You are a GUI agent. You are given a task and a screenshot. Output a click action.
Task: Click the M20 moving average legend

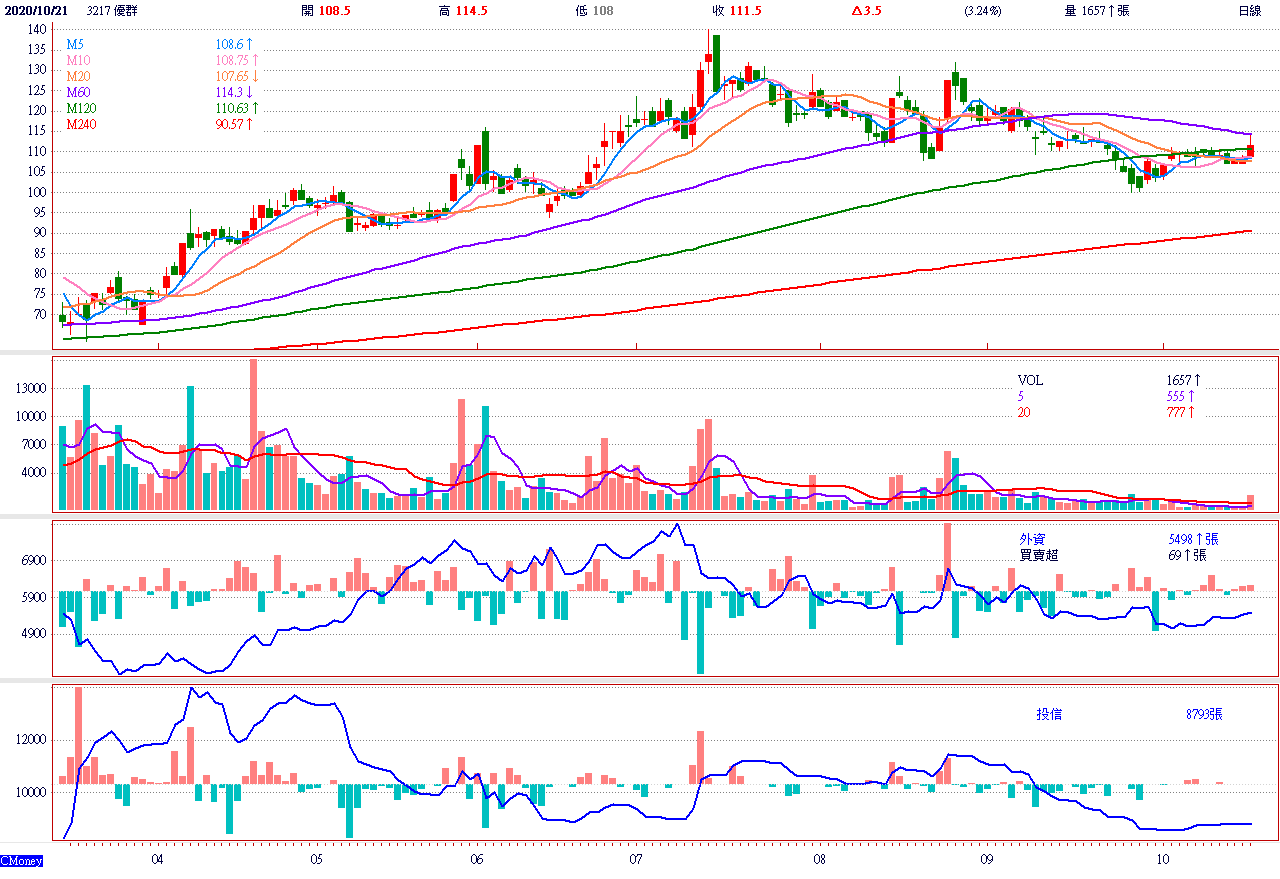78,77
